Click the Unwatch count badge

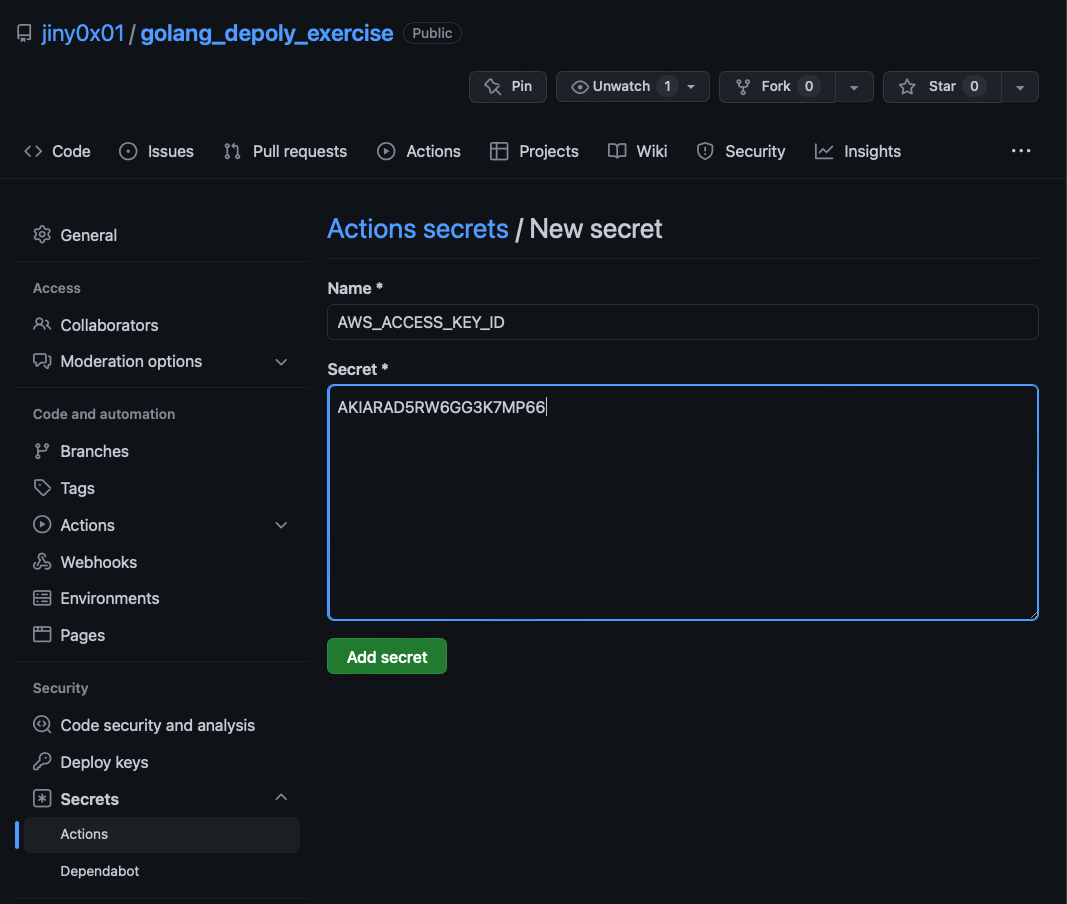668,86
